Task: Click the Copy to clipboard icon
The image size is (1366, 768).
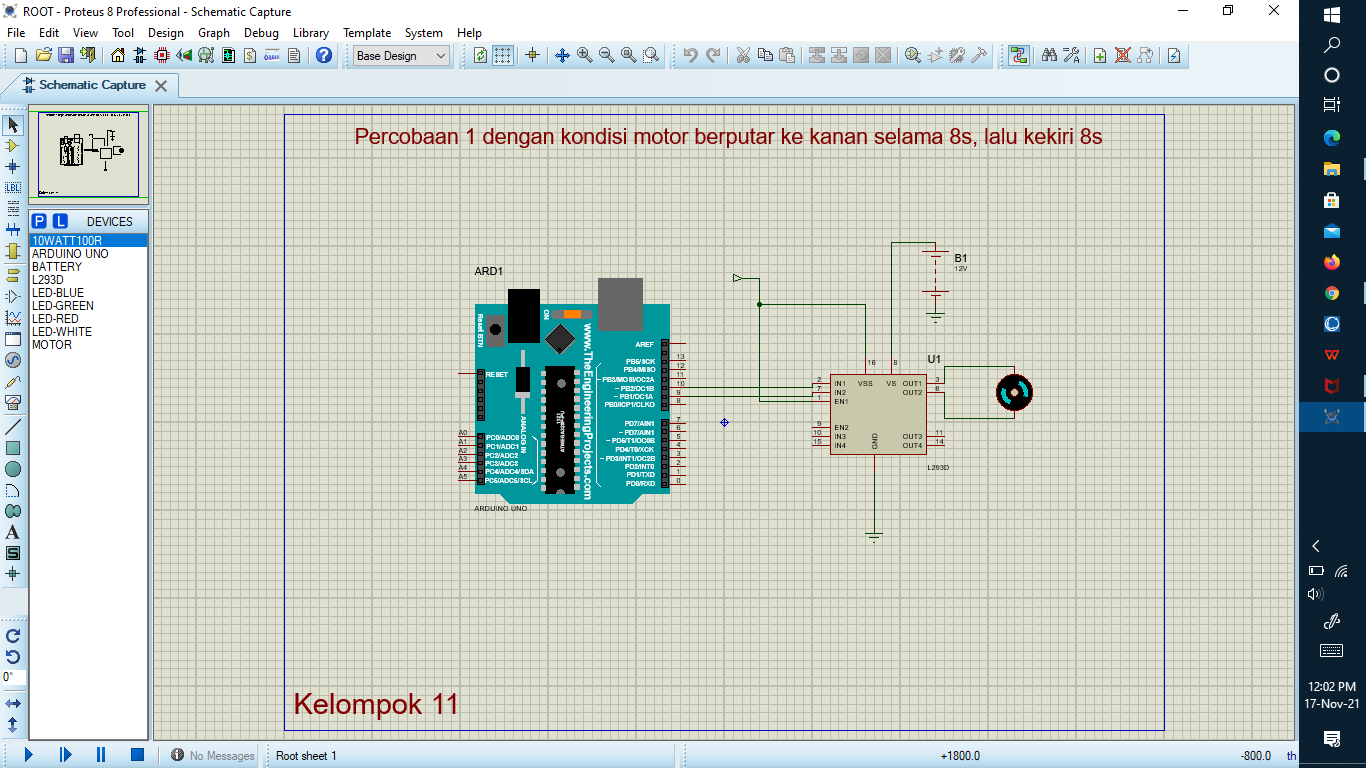Action: (765, 56)
